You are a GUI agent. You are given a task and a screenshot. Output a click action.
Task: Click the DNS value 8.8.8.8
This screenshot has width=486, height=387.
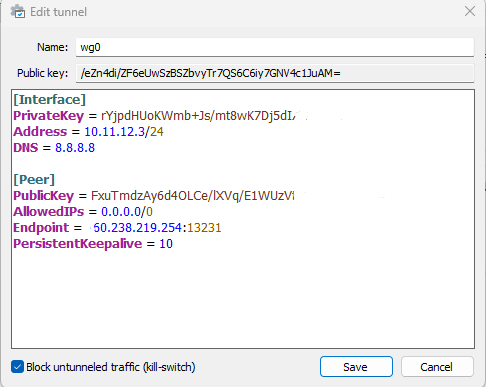click(x=75, y=147)
